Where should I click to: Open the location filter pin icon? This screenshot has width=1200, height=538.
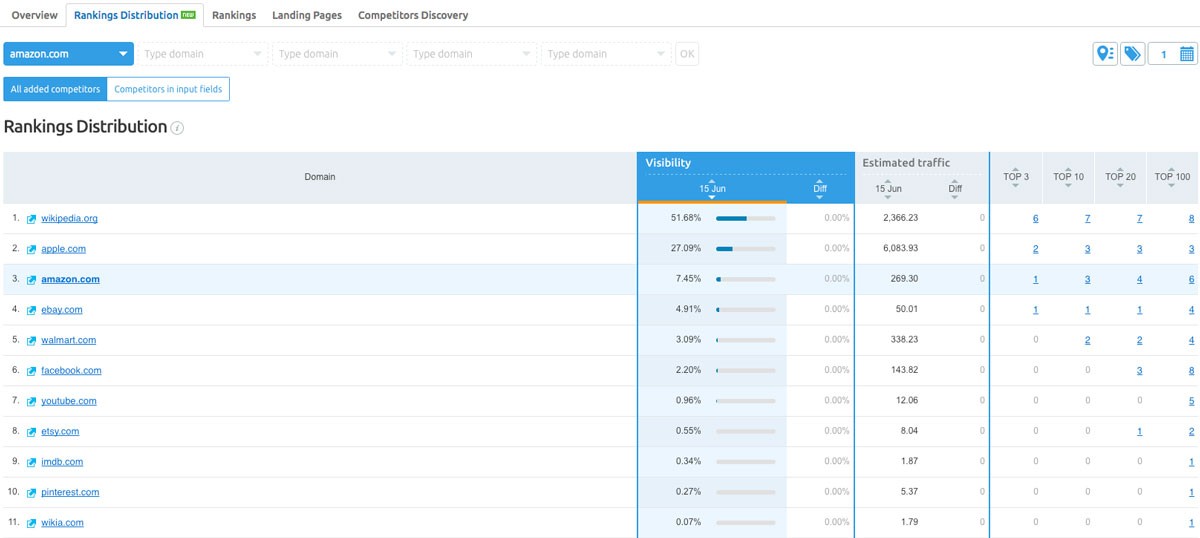point(1105,54)
